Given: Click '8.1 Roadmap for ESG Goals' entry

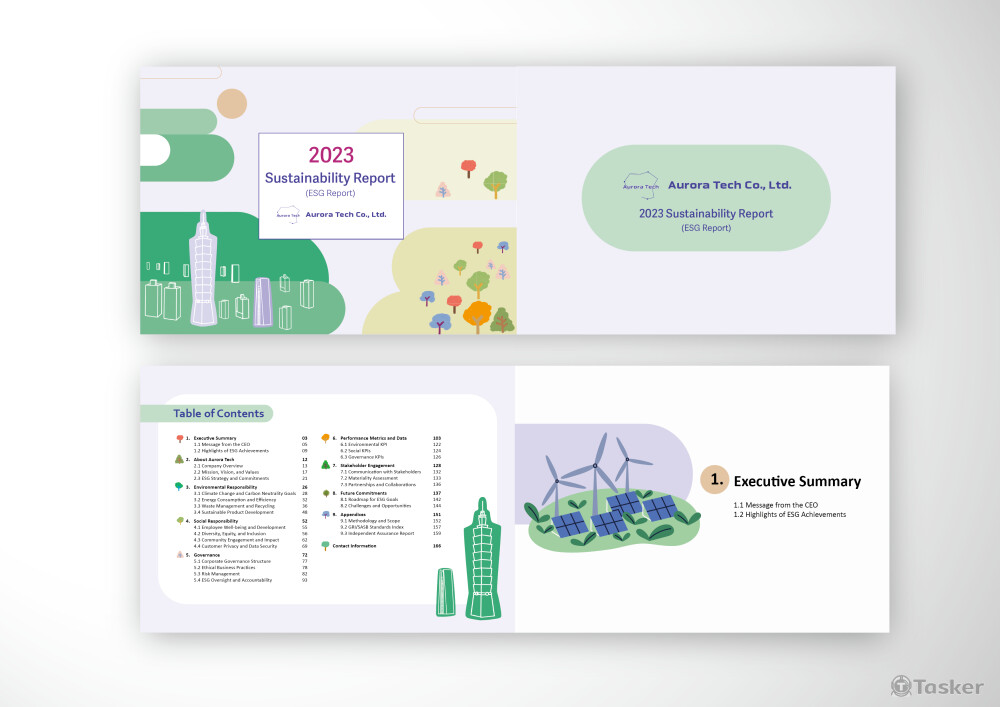Looking at the screenshot, I should click(369, 500).
